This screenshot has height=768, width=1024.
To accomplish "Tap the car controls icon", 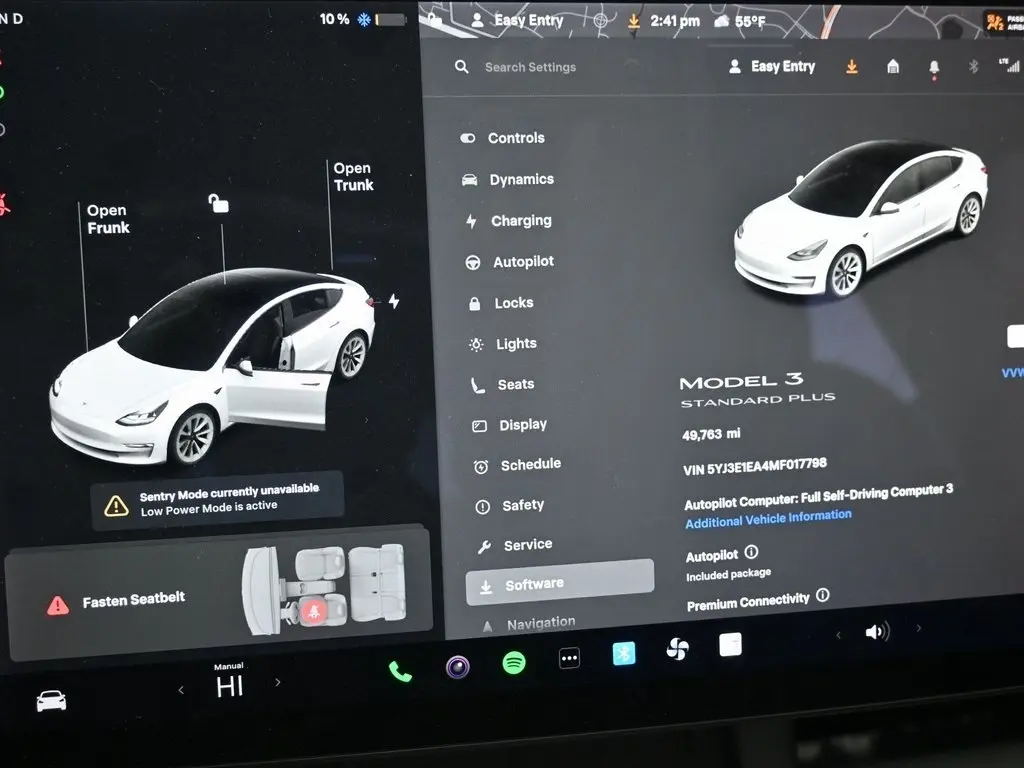I will [51, 701].
